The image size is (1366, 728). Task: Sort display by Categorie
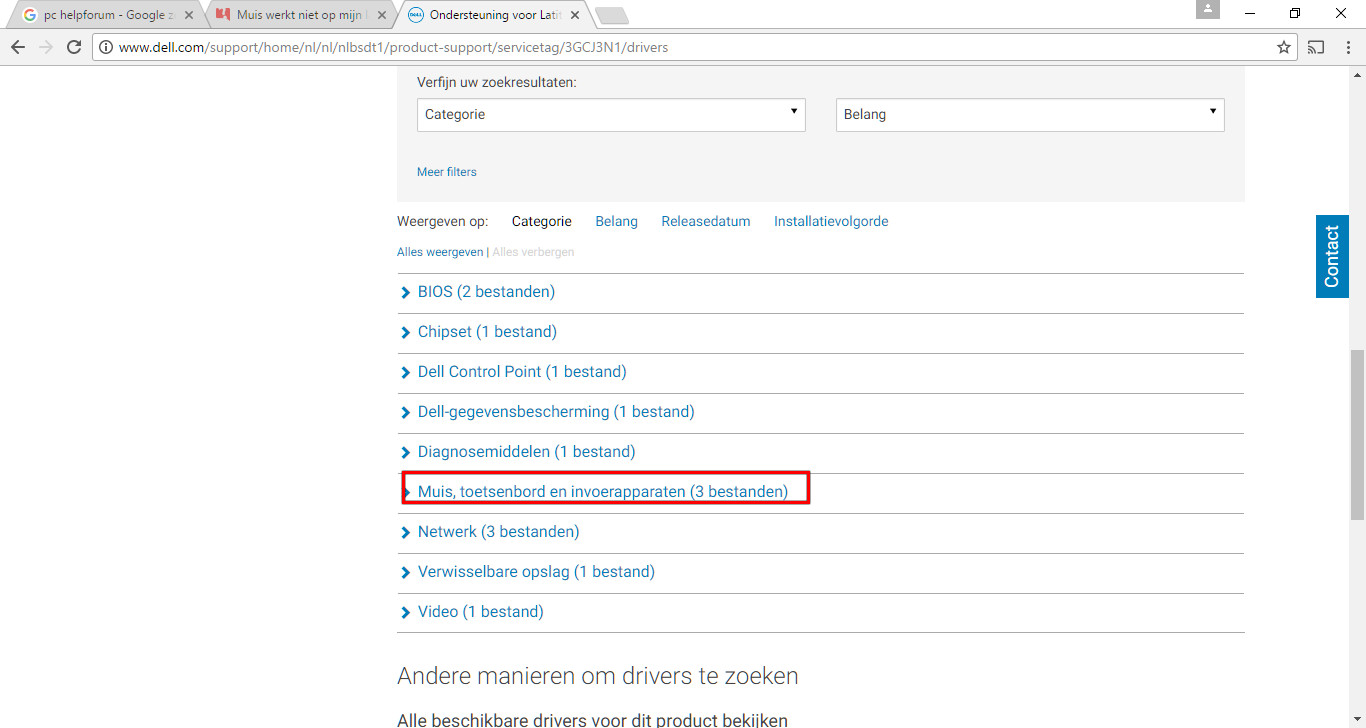click(x=542, y=221)
